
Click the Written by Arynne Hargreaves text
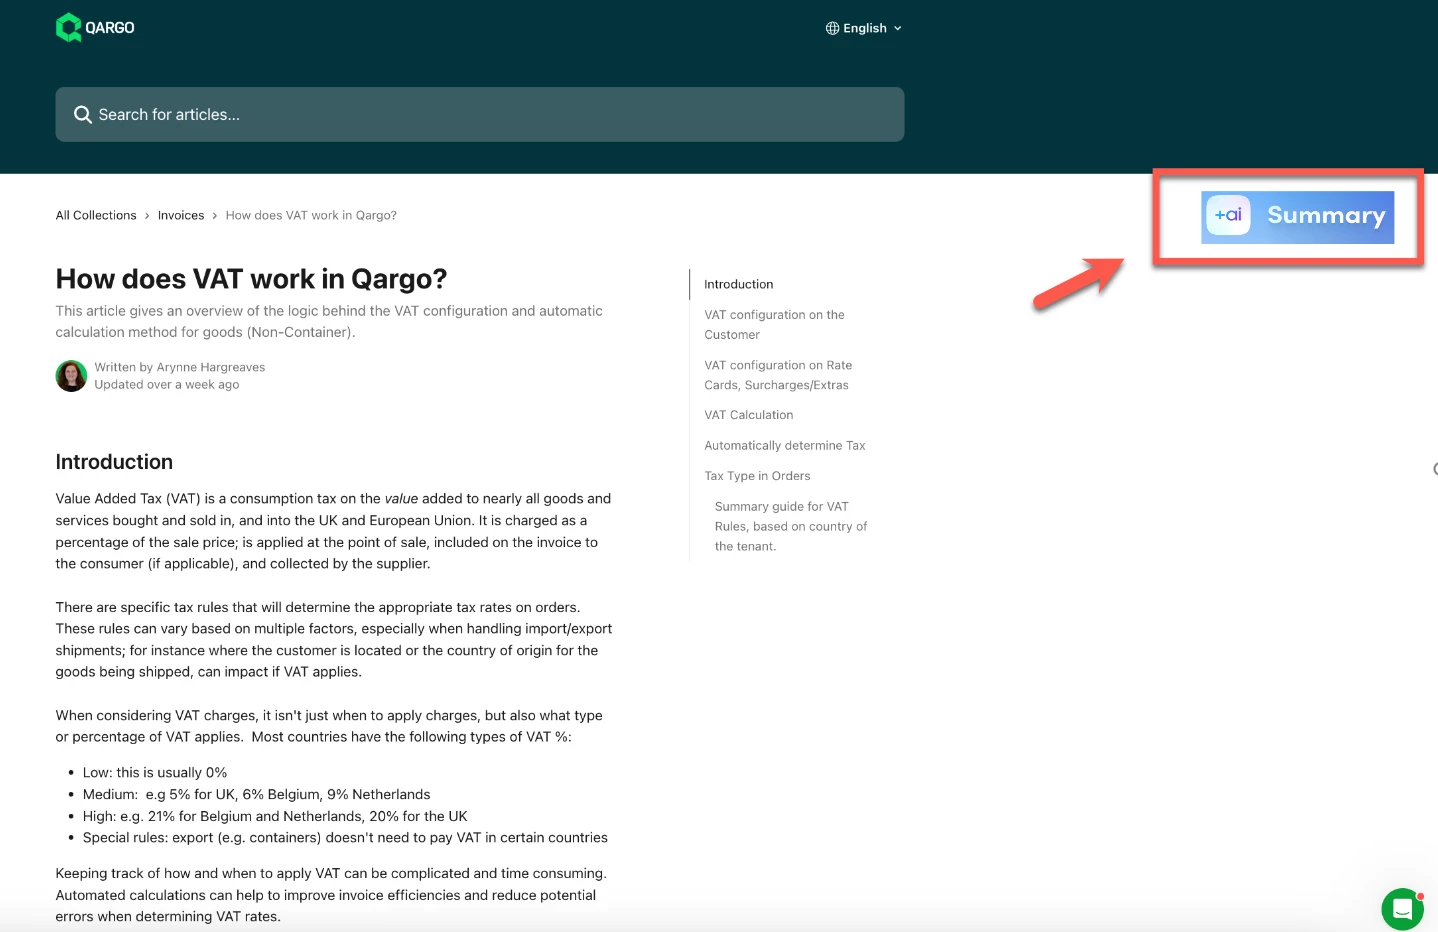point(180,367)
